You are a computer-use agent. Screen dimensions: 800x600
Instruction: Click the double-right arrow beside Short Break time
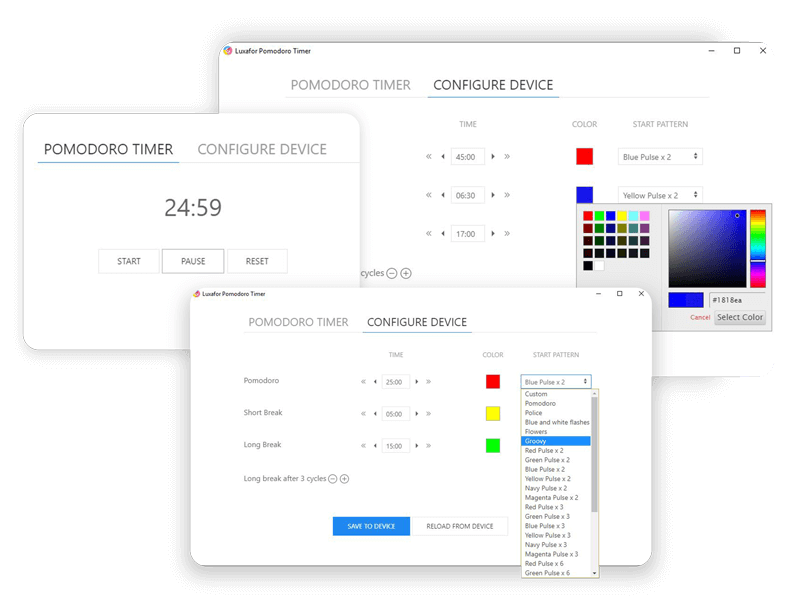427,413
